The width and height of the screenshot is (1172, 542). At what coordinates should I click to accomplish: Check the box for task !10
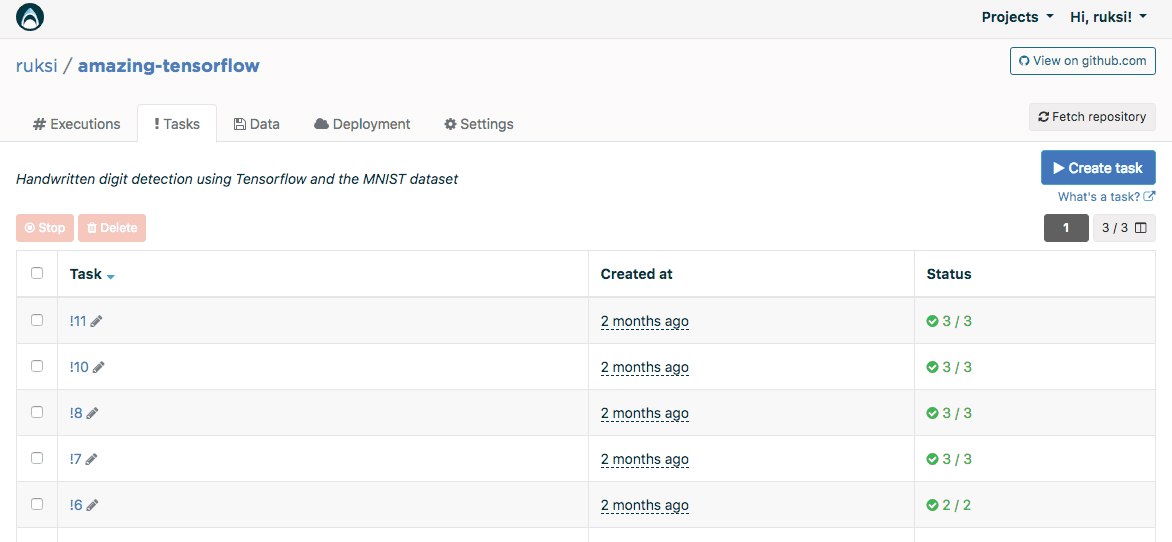pyautogui.click(x=37, y=366)
